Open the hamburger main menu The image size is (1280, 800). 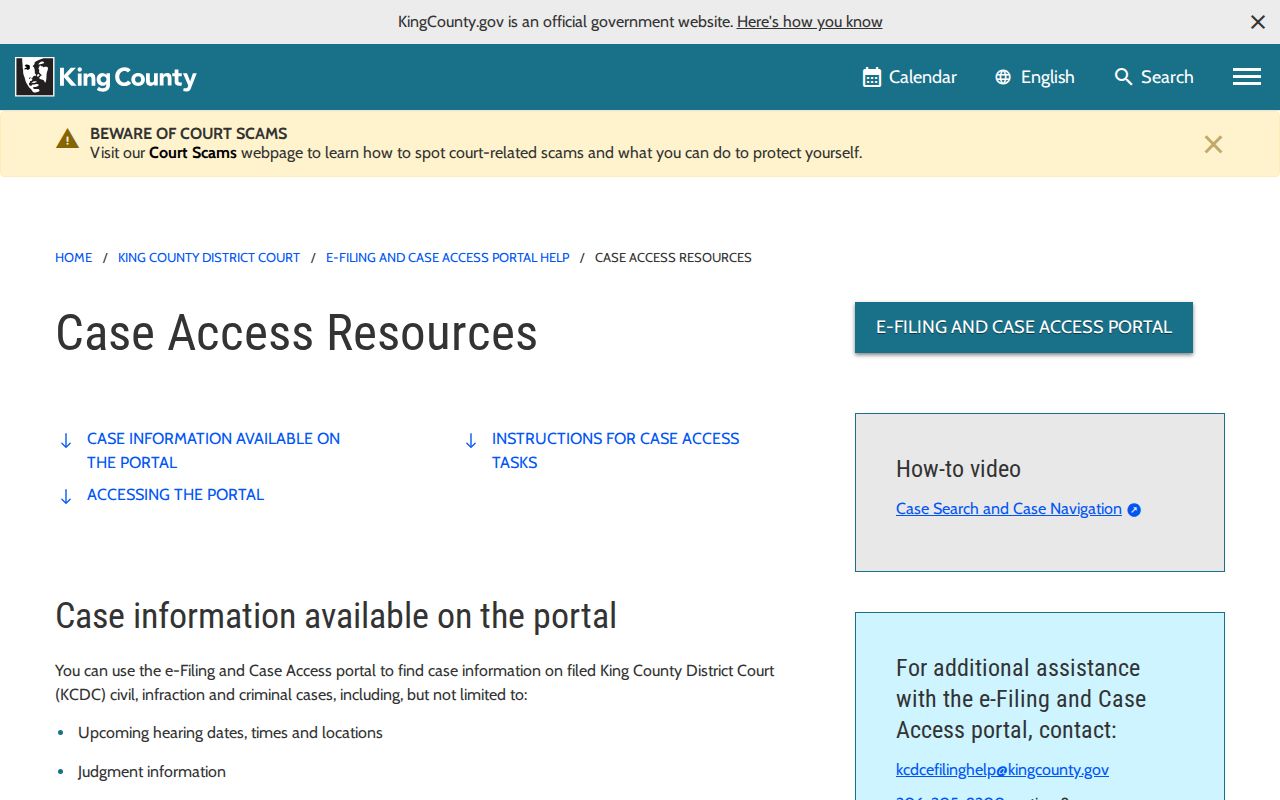click(1247, 77)
